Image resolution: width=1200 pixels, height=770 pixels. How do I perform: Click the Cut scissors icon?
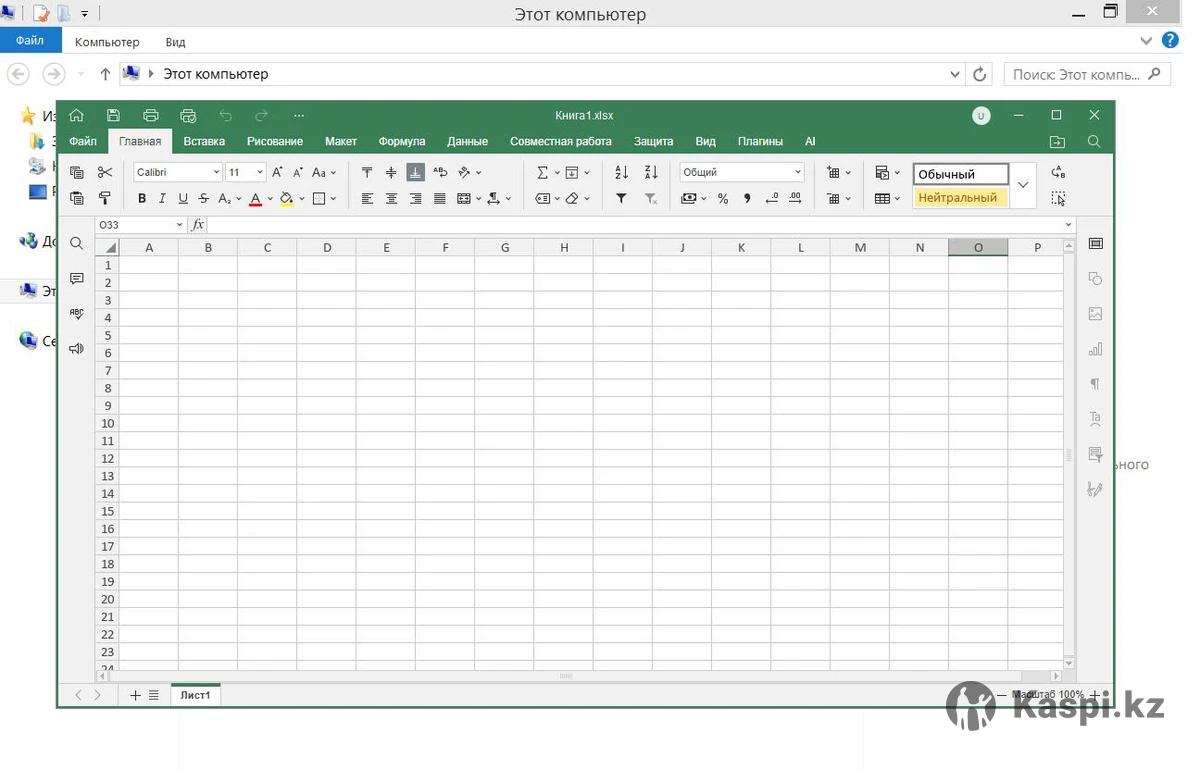104,172
